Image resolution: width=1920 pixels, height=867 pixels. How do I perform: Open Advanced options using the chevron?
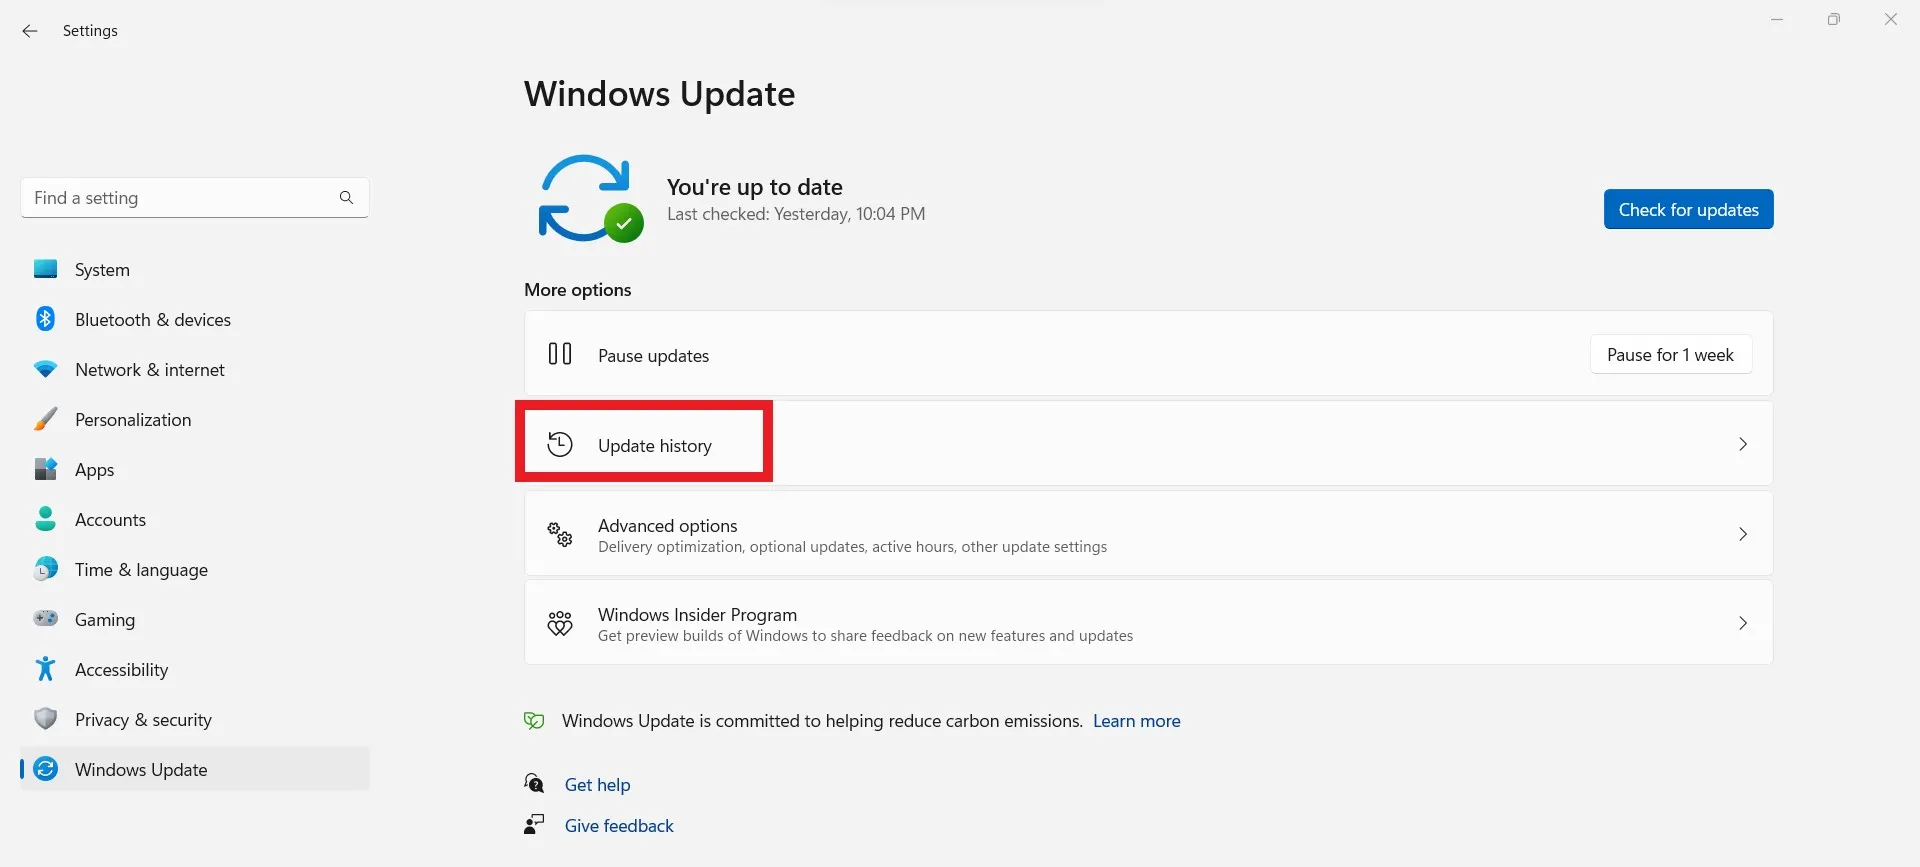(x=1742, y=534)
